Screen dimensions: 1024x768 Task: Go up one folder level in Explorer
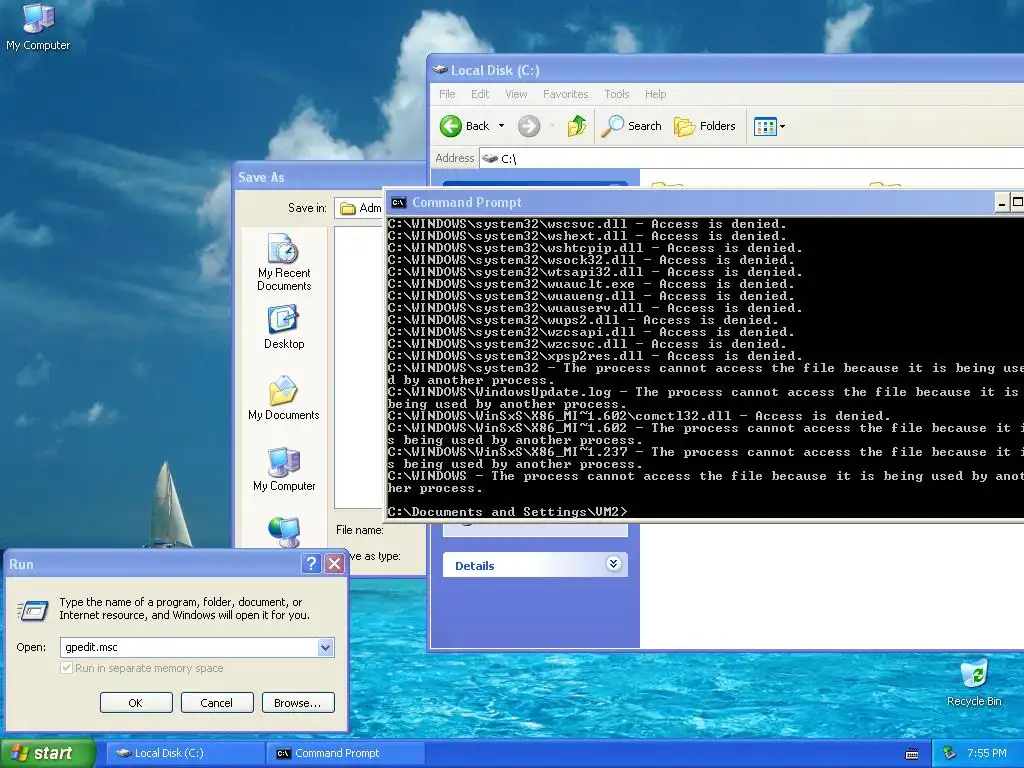[577, 126]
